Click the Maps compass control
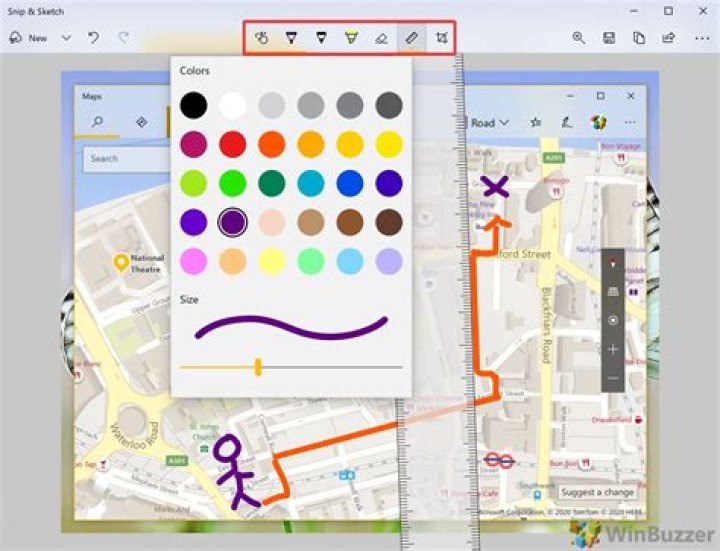Viewport: 720px width, 551px height. pyautogui.click(x=613, y=264)
